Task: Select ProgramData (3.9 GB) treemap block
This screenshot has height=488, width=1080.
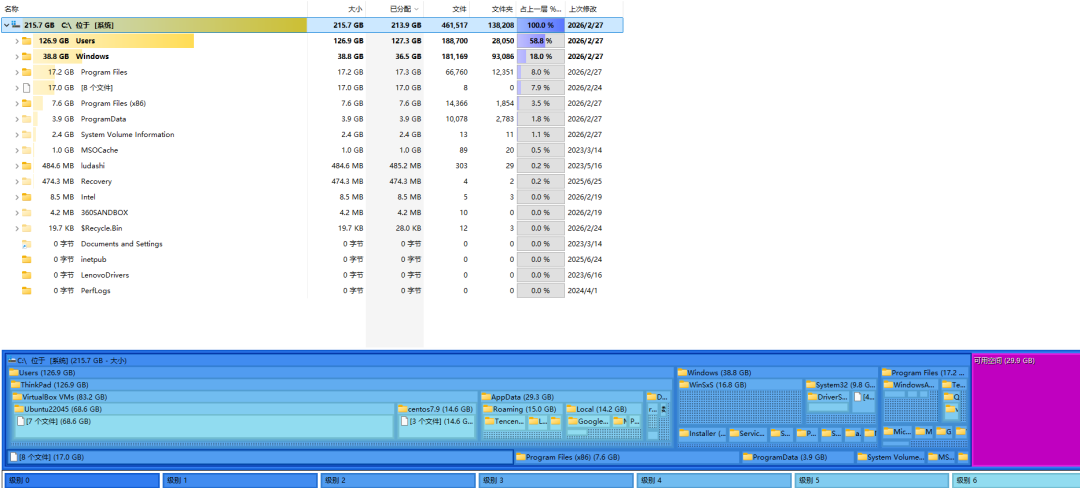Action: pos(798,457)
